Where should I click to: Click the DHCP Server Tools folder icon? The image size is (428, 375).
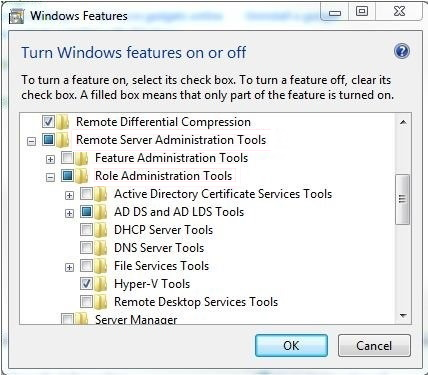[x=101, y=230]
